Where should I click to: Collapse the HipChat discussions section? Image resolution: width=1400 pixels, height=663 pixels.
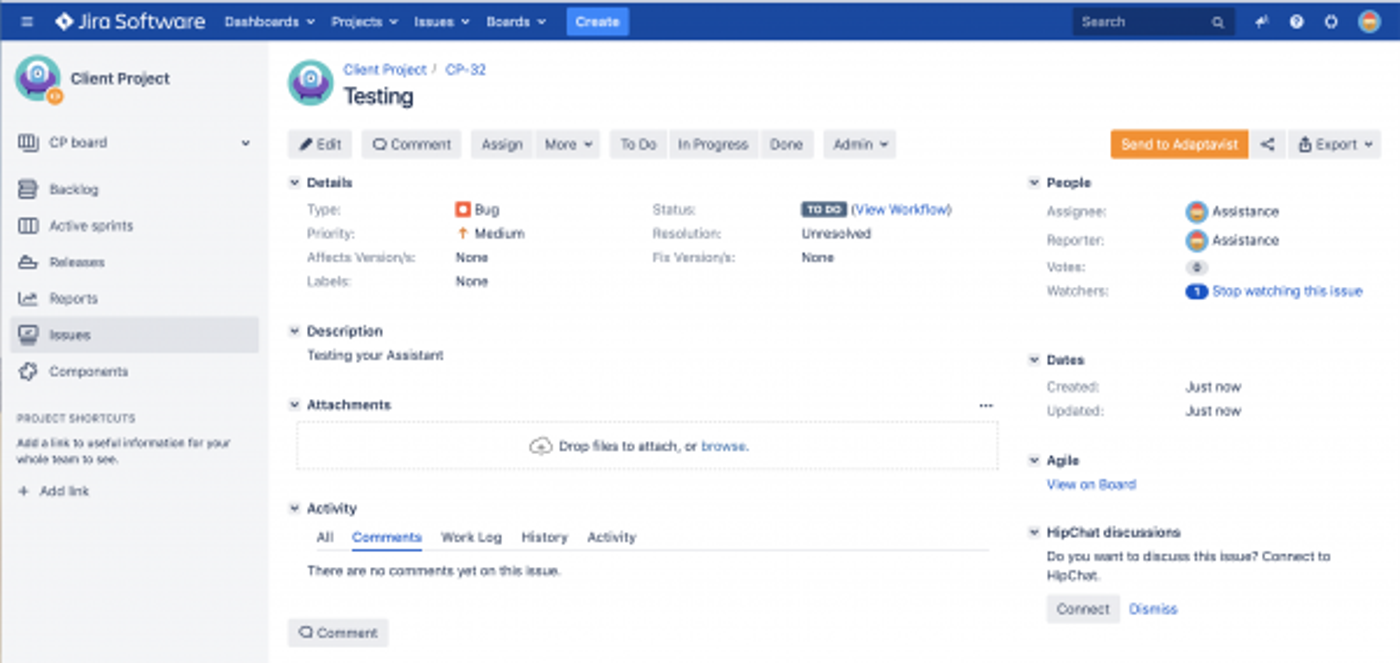click(x=1034, y=532)
